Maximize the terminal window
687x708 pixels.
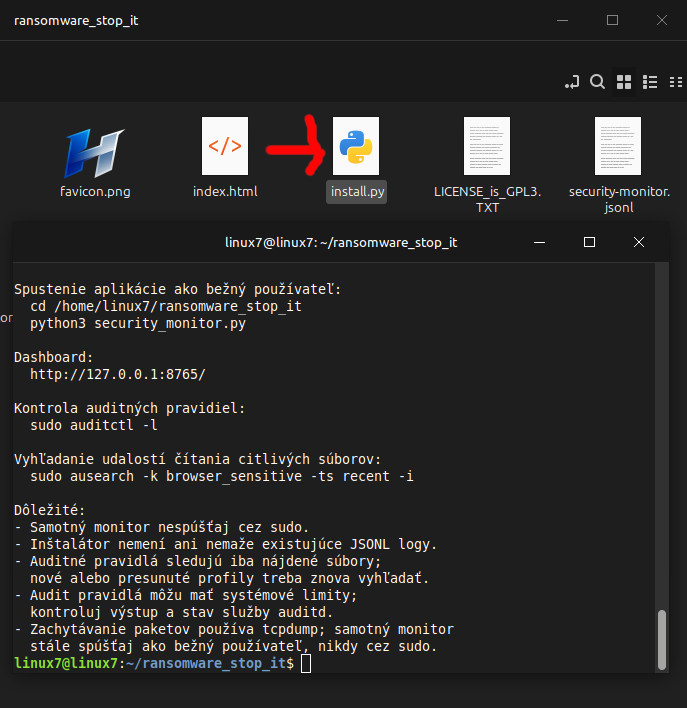589,242
